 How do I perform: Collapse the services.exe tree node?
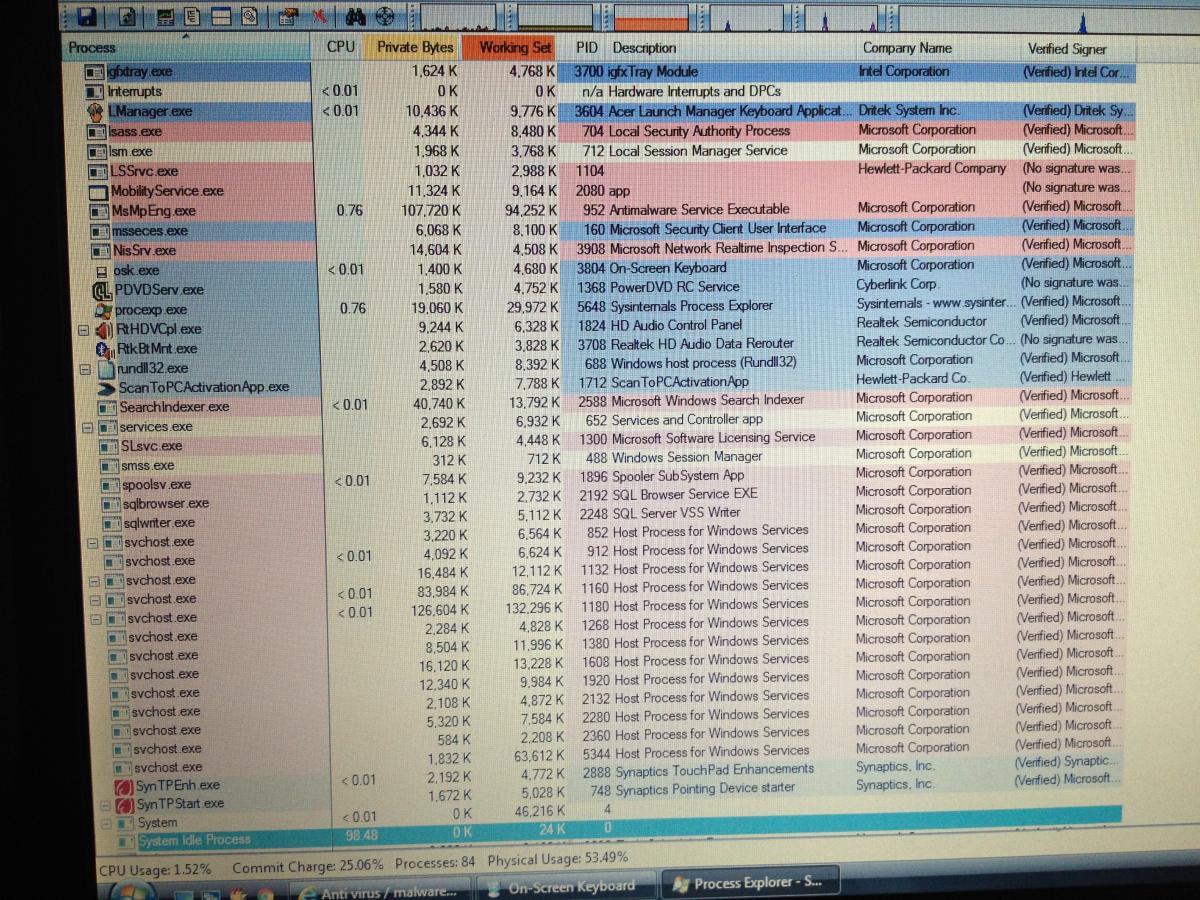click(x=89, y=426)
